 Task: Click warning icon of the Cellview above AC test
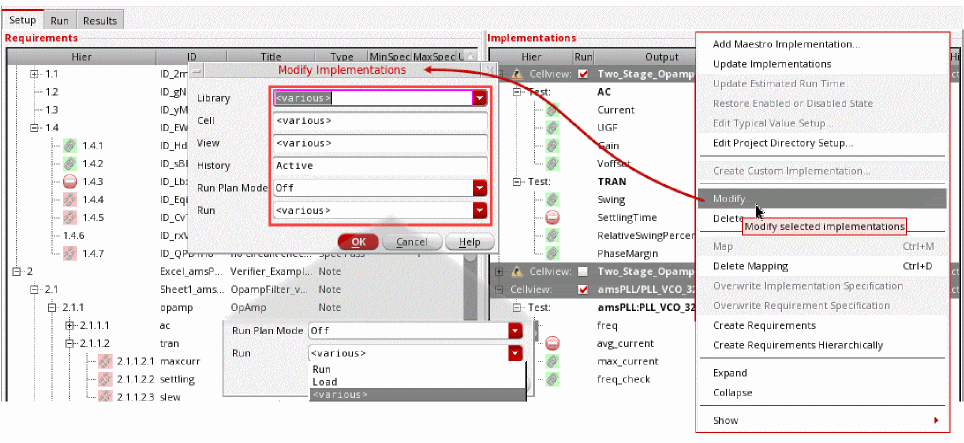[x=516, y=74]
